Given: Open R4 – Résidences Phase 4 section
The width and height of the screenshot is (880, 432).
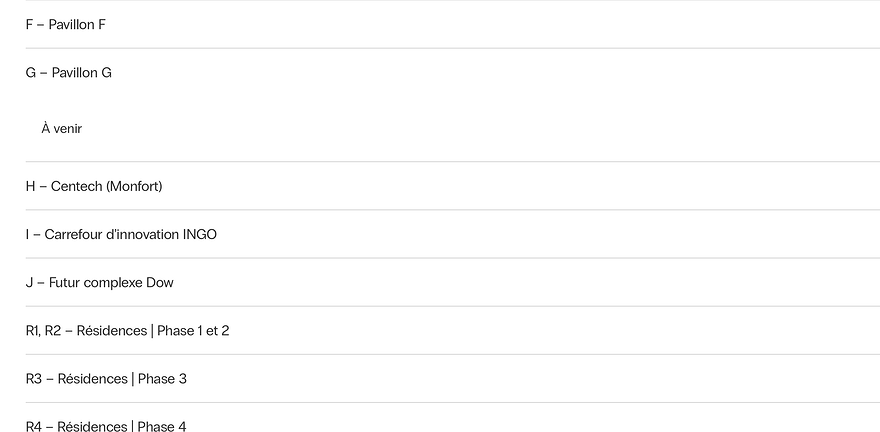Looking at the screenshot, I should pos(106,426).
